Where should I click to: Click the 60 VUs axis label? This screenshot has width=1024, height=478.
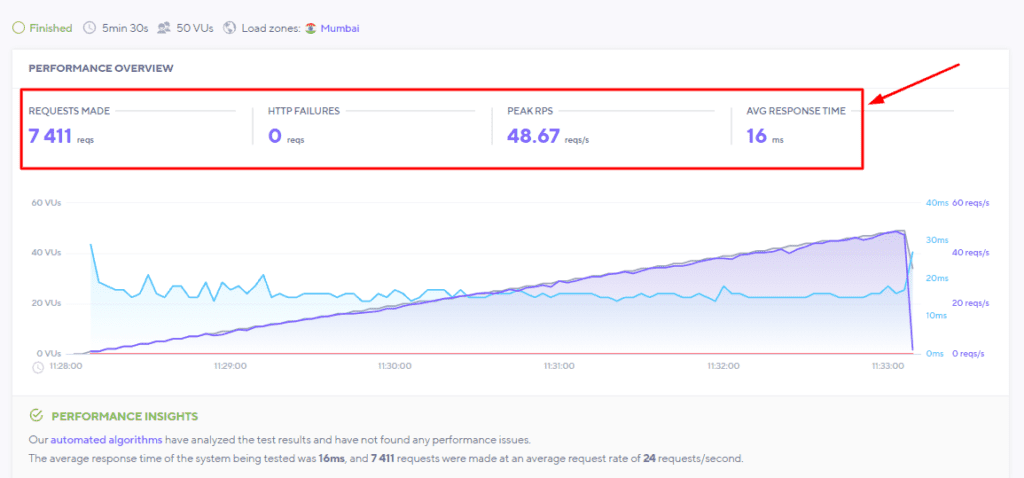tap(46, 203)
